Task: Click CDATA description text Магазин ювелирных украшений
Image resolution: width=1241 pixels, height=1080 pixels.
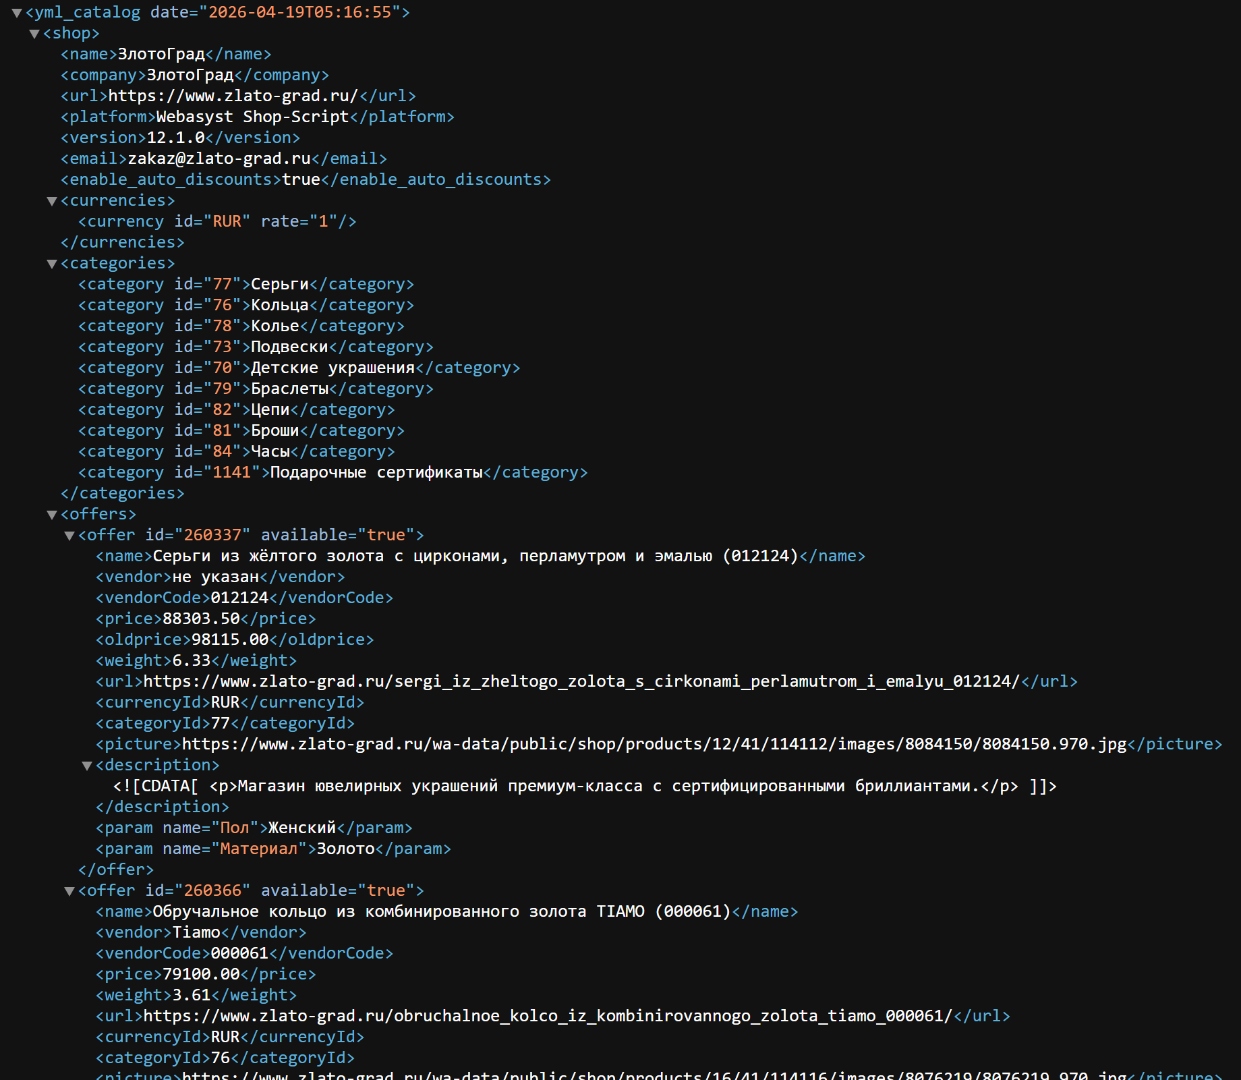Action: [x=610, y=787]
